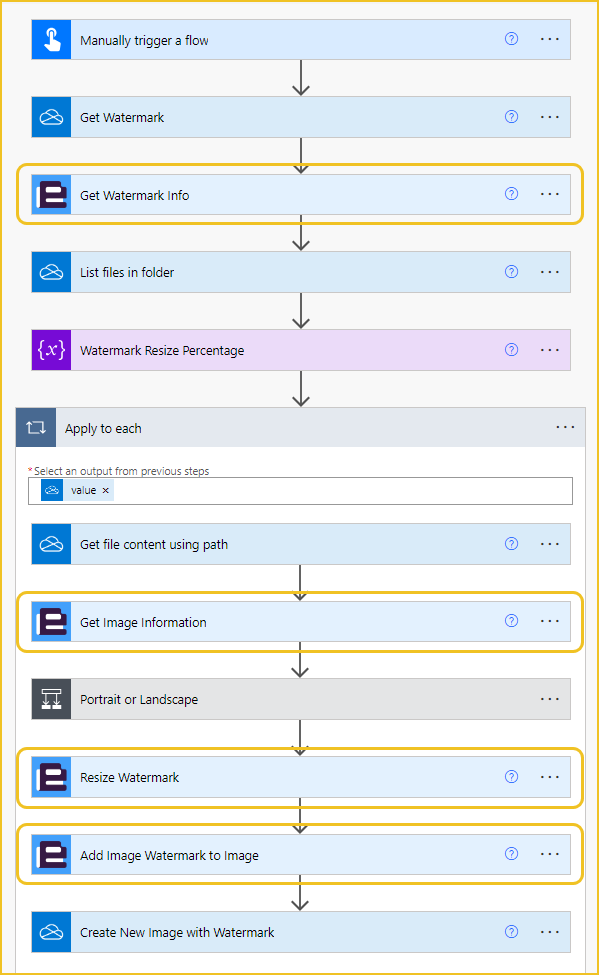
Task: Click the condition icon on Portrait or Landscape
Action: tap(52, 699)
